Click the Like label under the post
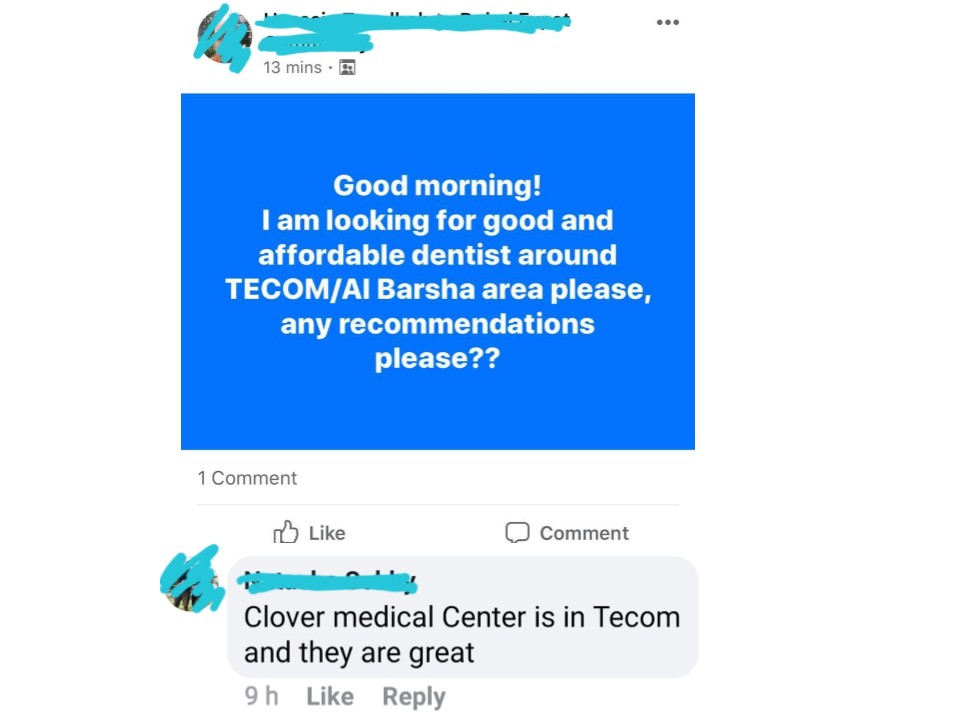 [x=327, y=533]
